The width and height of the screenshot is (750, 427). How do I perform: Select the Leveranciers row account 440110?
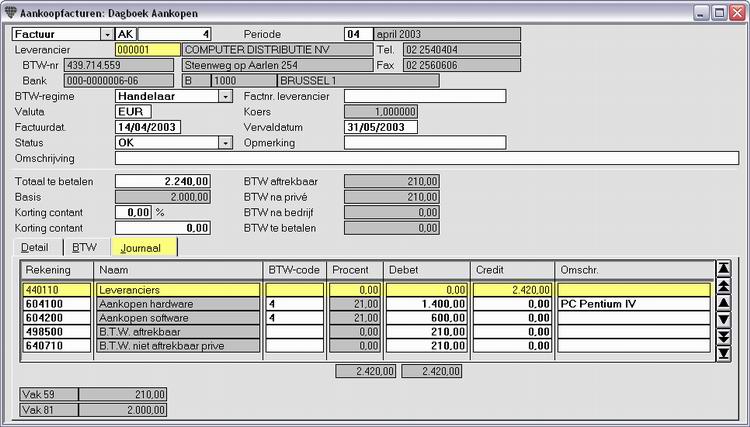pos(56,289)
